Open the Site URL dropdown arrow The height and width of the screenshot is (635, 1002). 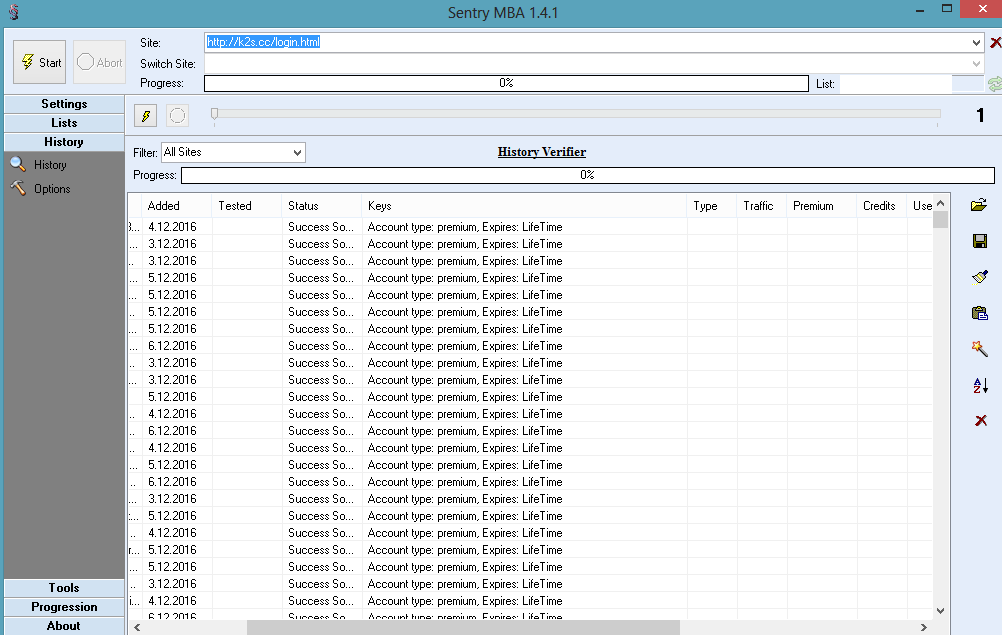click(976, 43)
